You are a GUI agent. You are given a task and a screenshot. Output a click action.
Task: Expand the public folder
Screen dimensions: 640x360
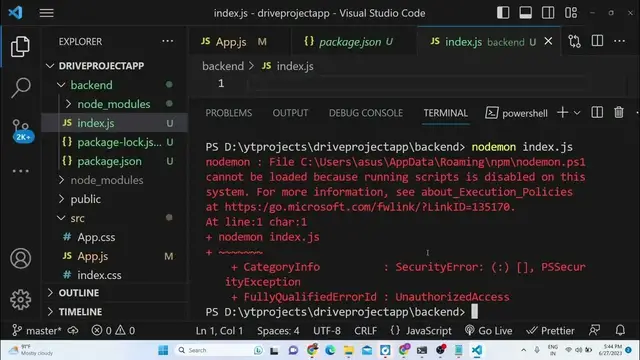tap(61, 199)
